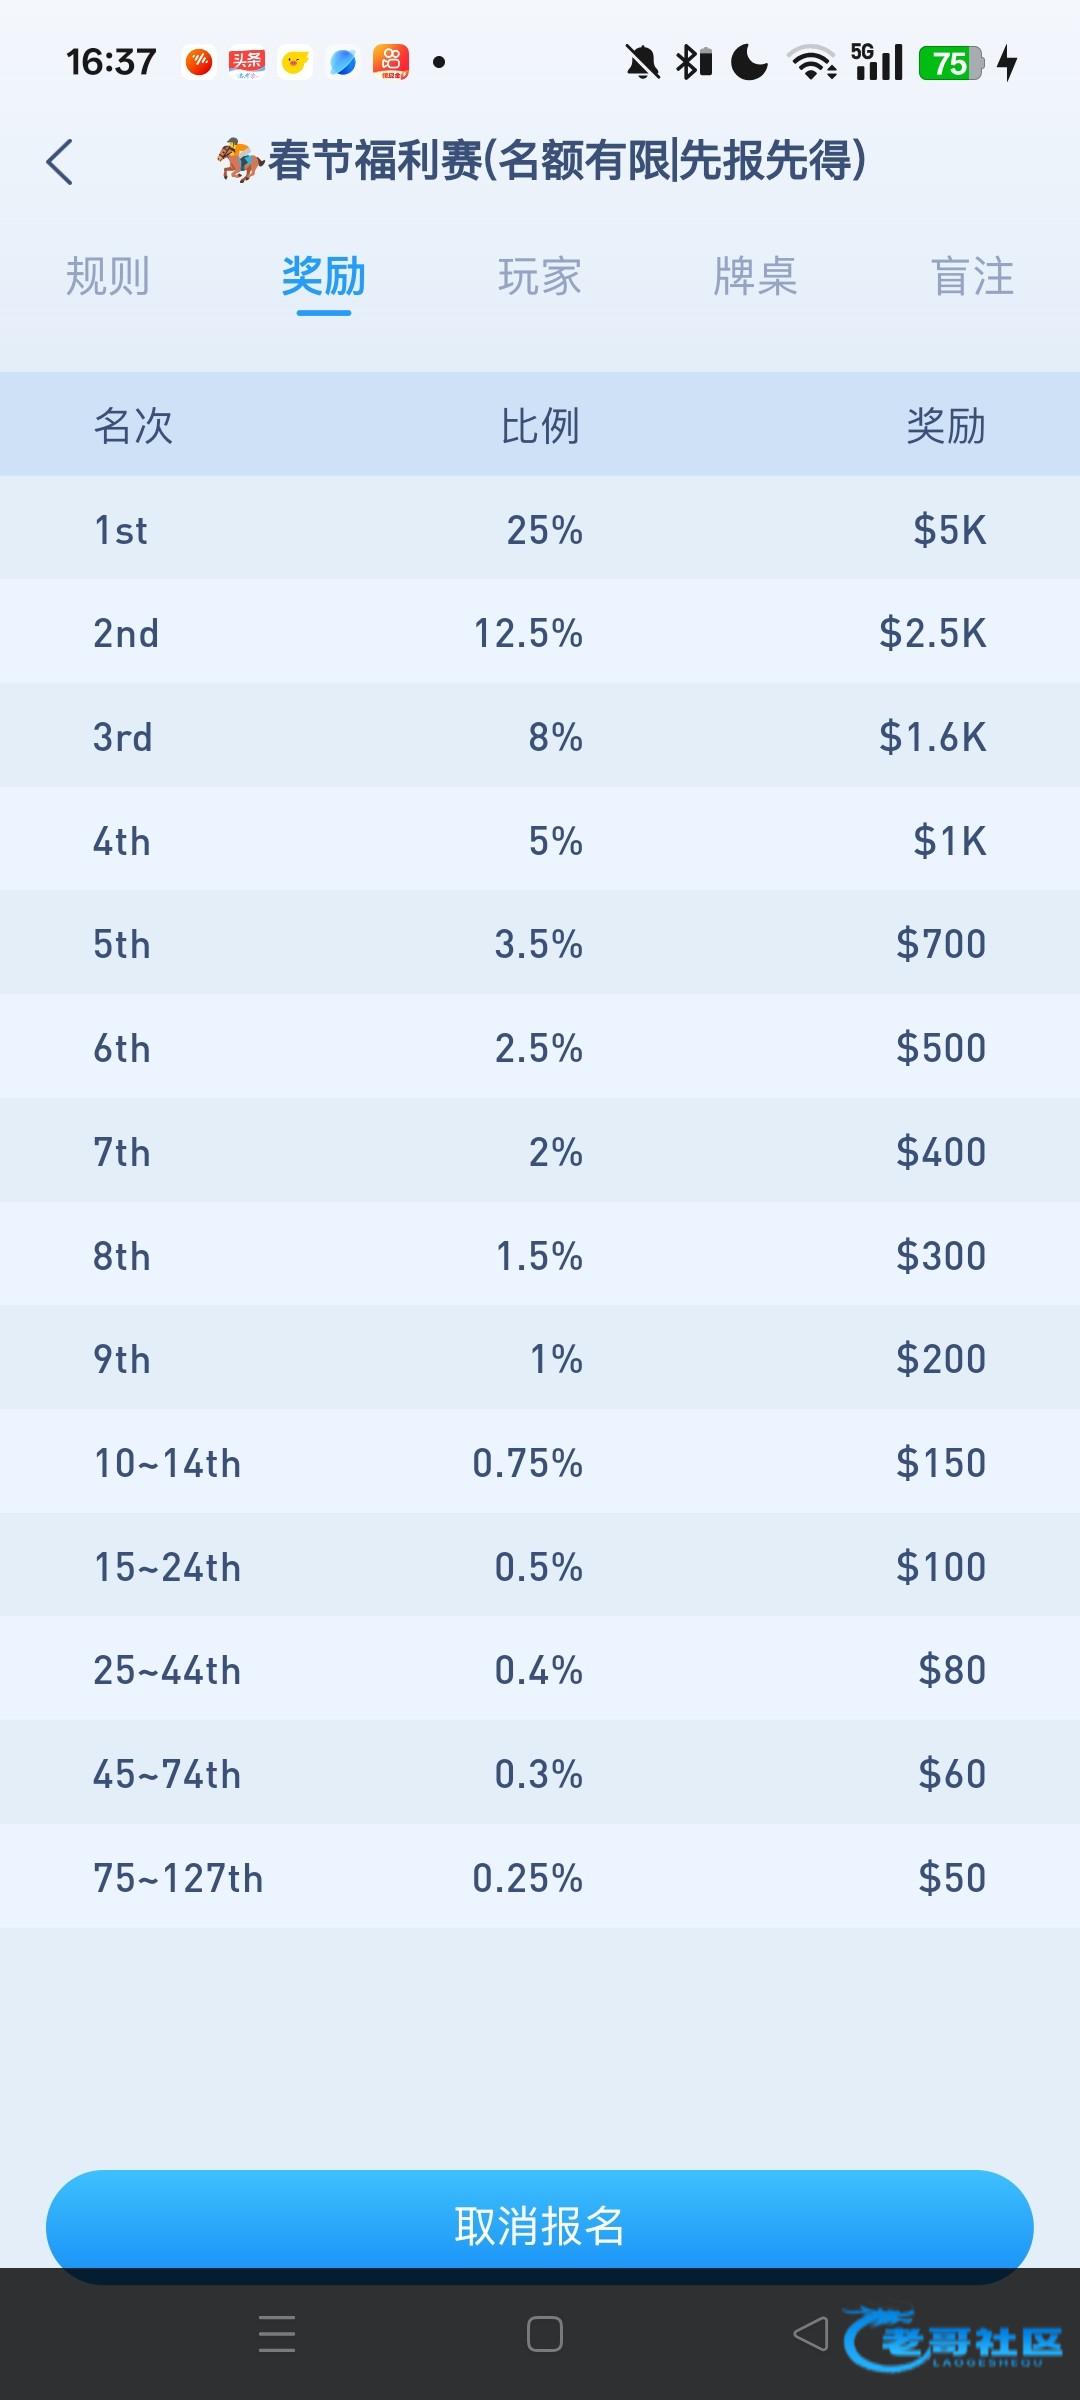Tap the Toutiao notification icon
The height and width of the screenshot is (2400, 1080).
[x=246, y=63]
